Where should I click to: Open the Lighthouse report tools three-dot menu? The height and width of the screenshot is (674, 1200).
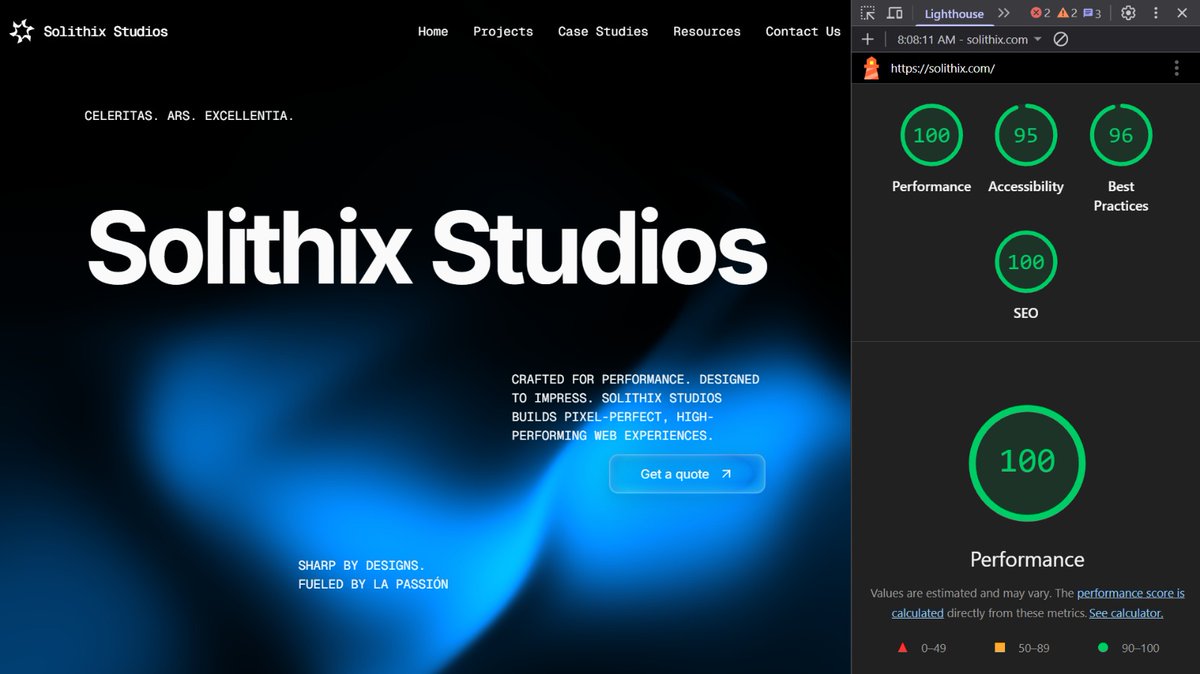click(x=1176, y=68)
